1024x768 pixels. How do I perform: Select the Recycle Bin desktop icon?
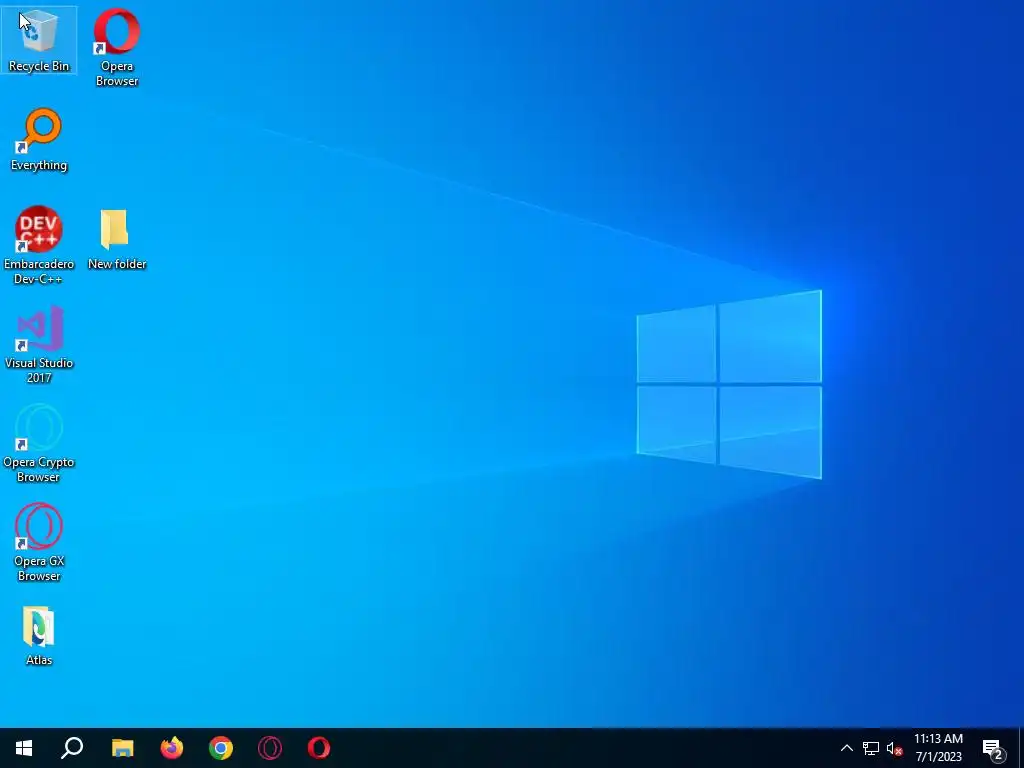39,40
